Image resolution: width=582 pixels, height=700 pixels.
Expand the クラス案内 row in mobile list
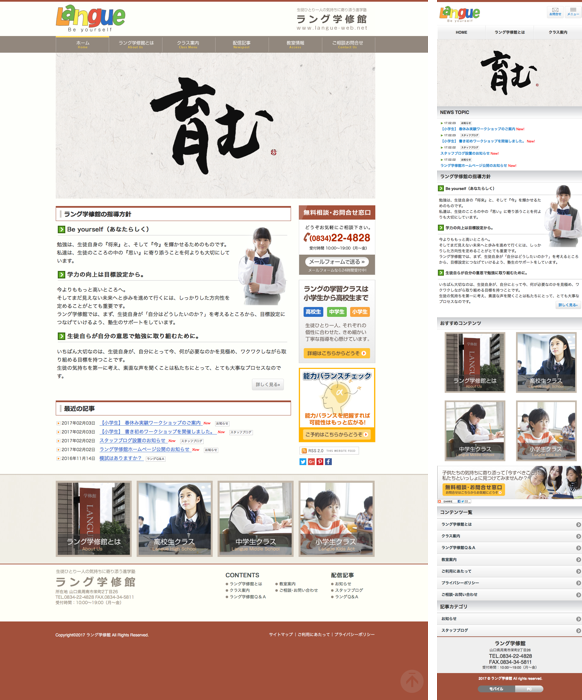point(509,536)
